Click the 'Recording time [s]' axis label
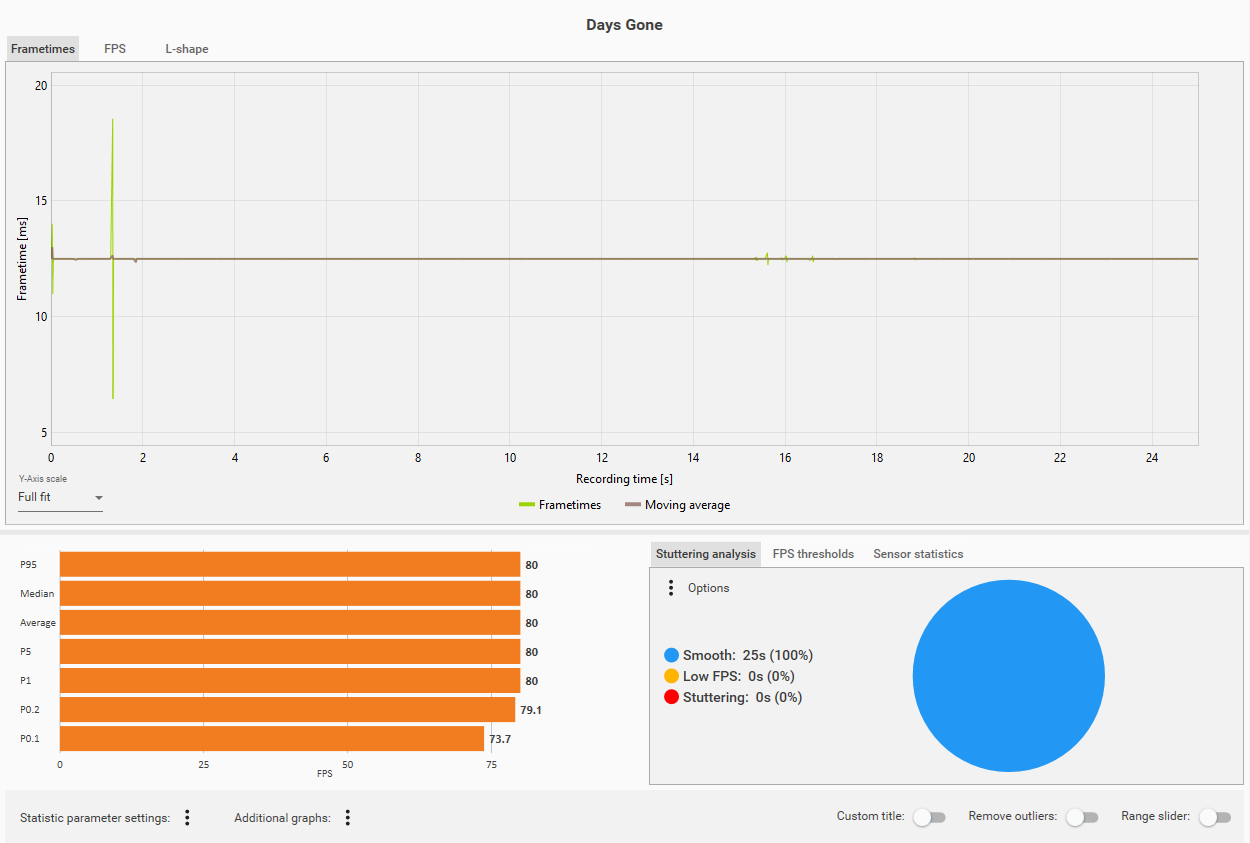This screenshot has width=1250, height=843. click(x=624, y=479)
